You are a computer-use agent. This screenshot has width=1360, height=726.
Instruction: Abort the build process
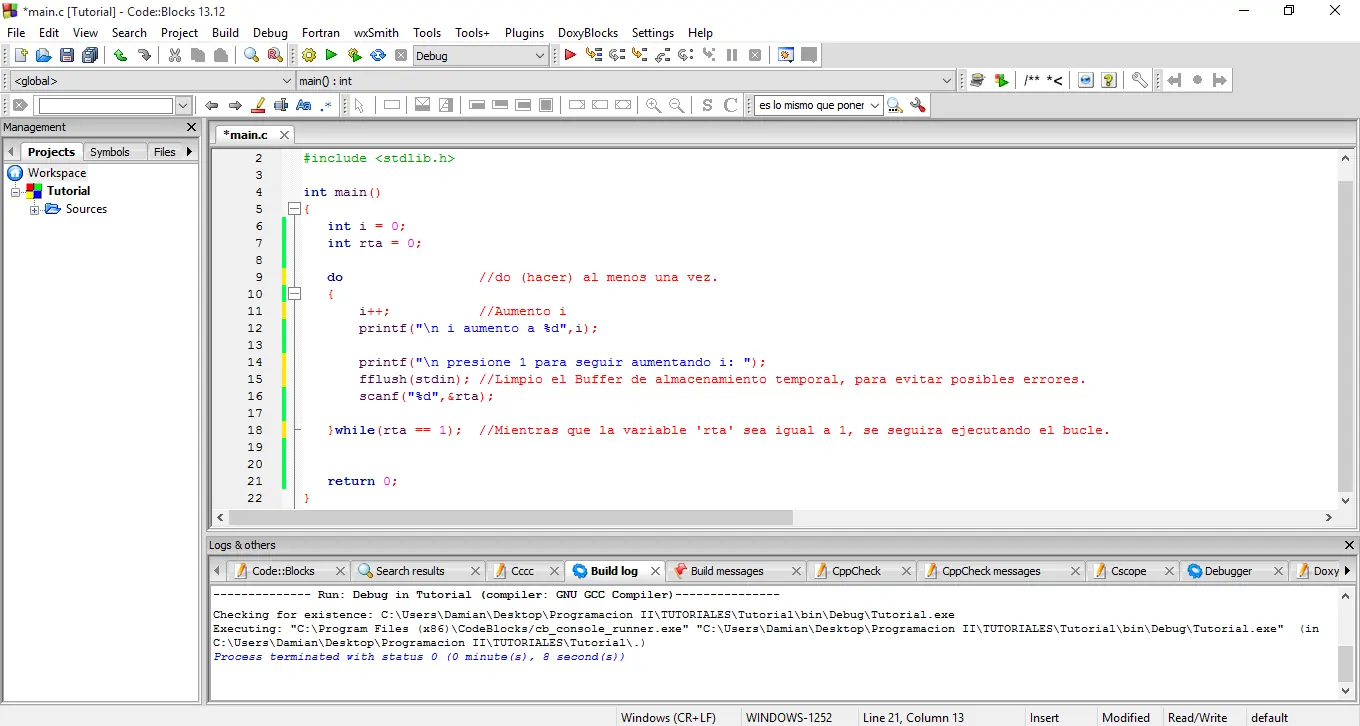click(401, 55)
